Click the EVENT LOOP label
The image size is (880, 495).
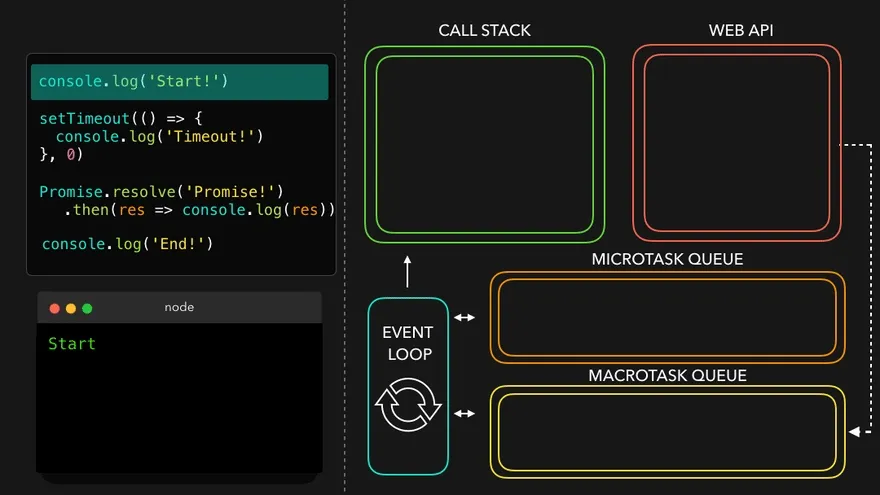coord(408,343)
